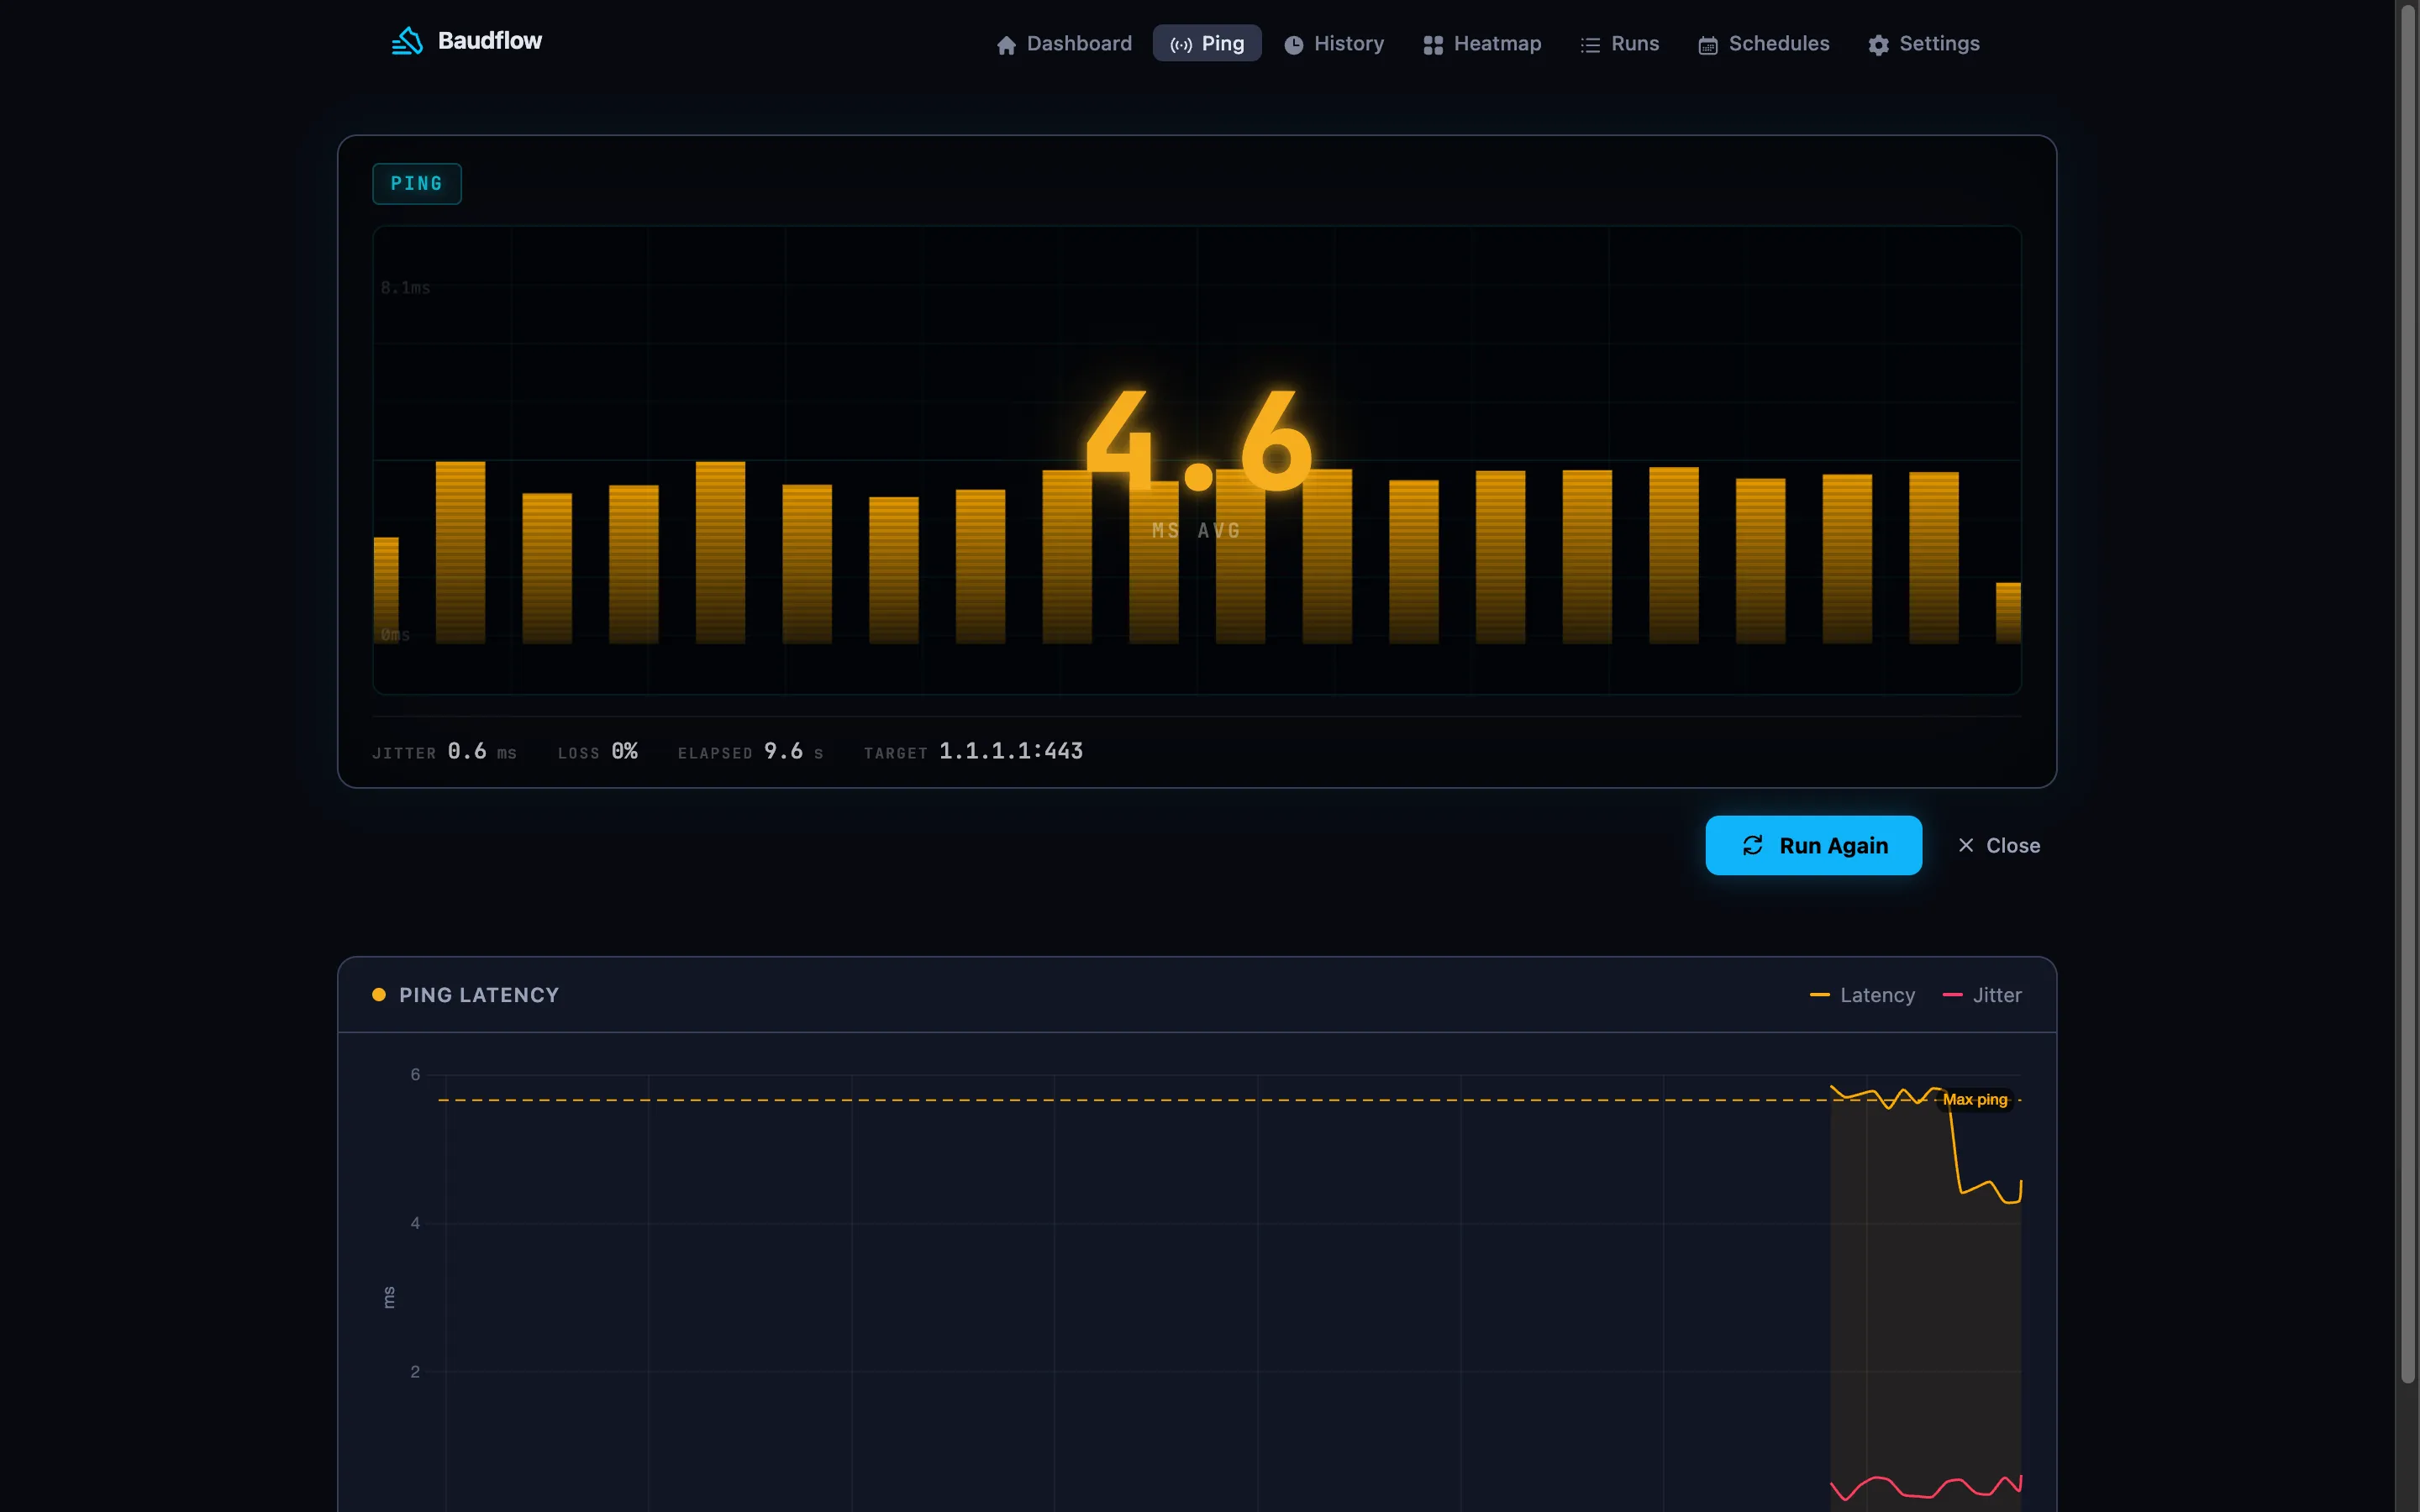
Task: Click the page vertical scrollbar
Action: [x=2407, y=694]
